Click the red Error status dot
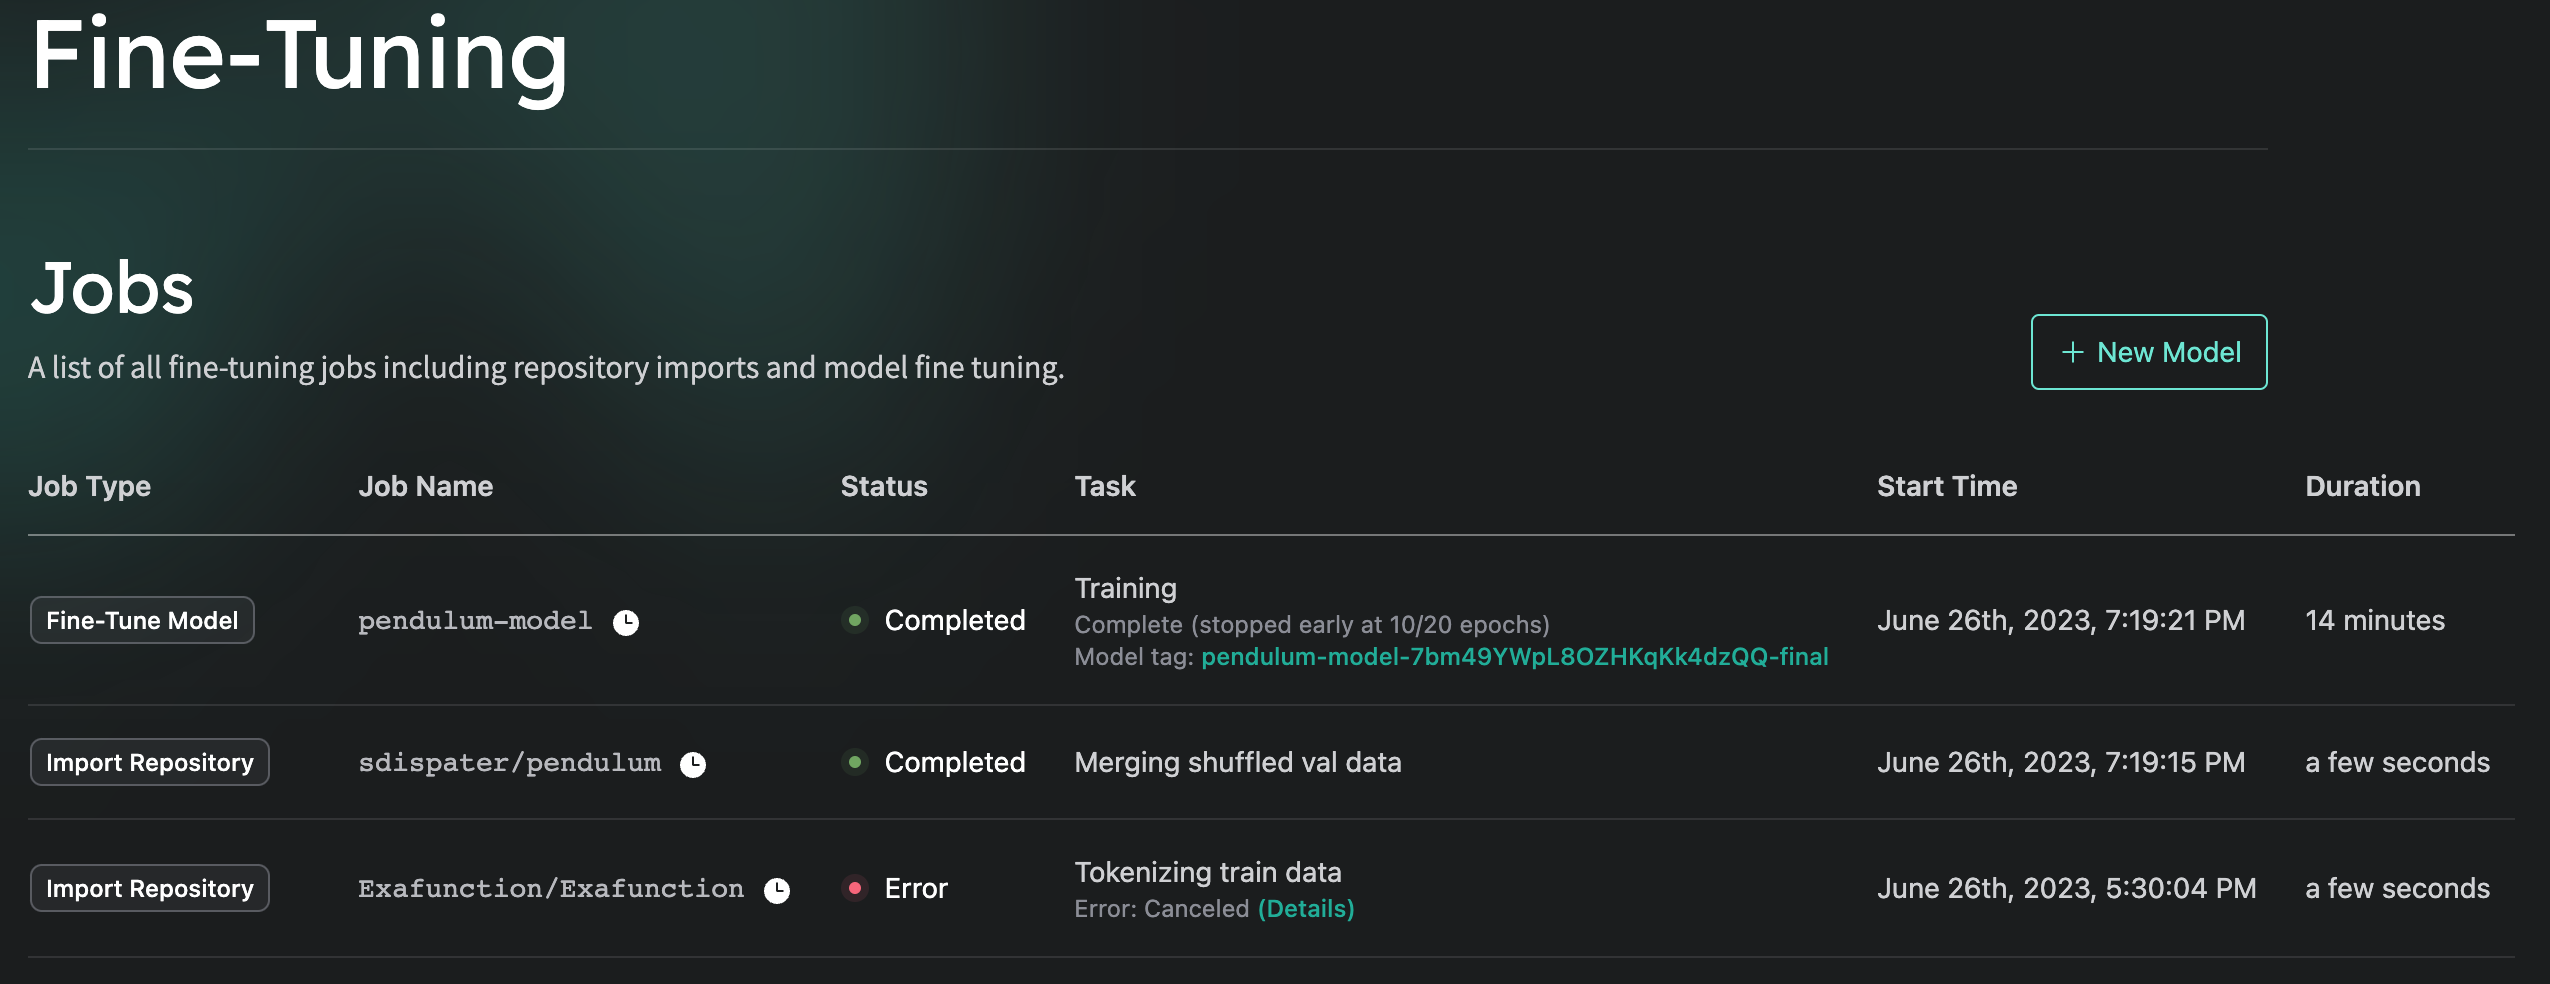 click(x=855, y=888)
